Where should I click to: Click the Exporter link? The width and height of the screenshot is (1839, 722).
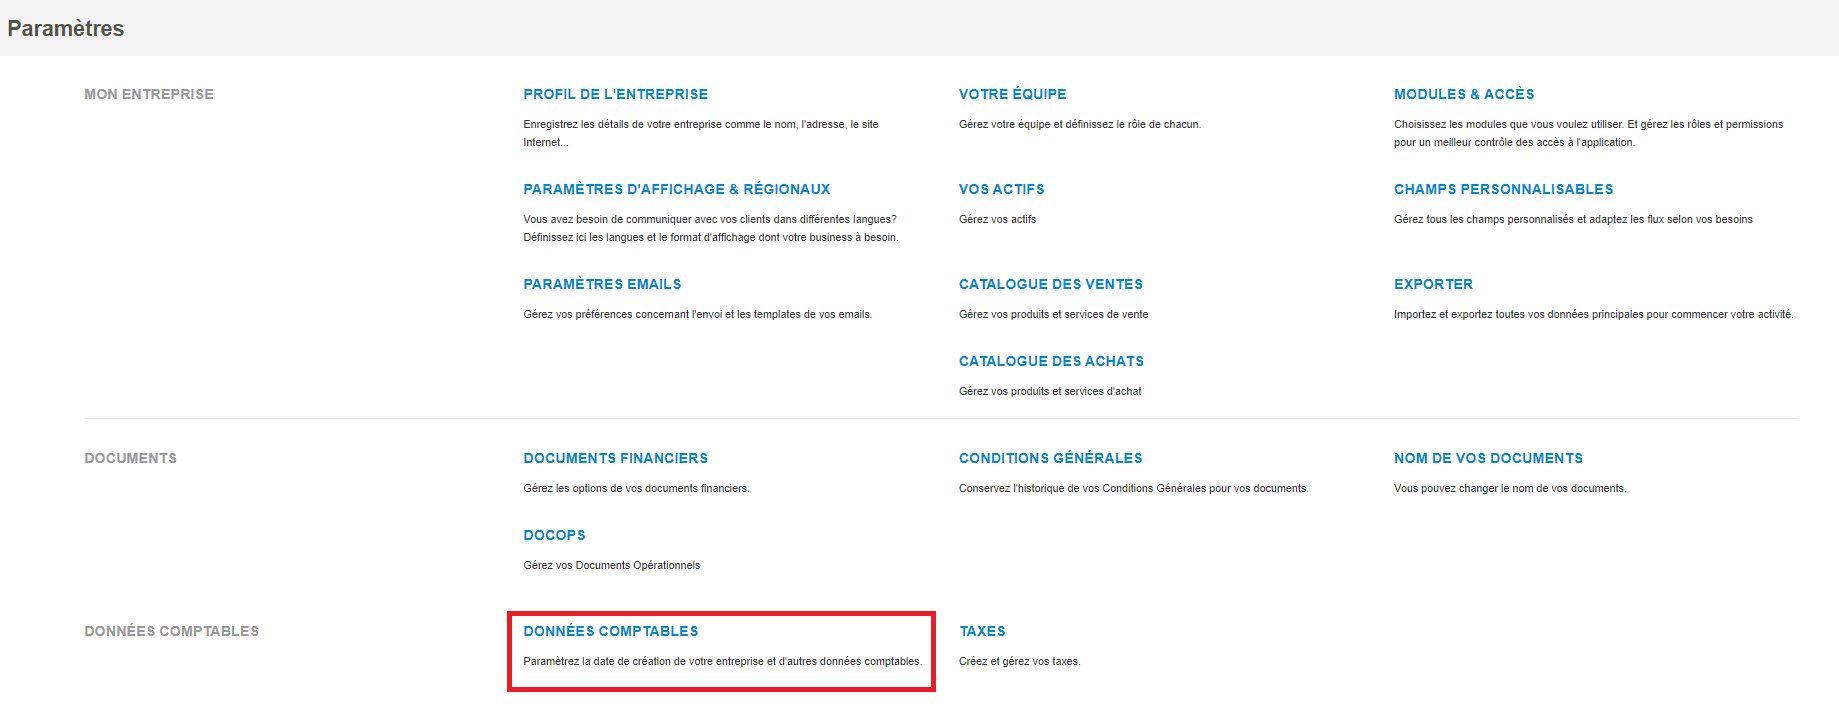pos(1433,284)
